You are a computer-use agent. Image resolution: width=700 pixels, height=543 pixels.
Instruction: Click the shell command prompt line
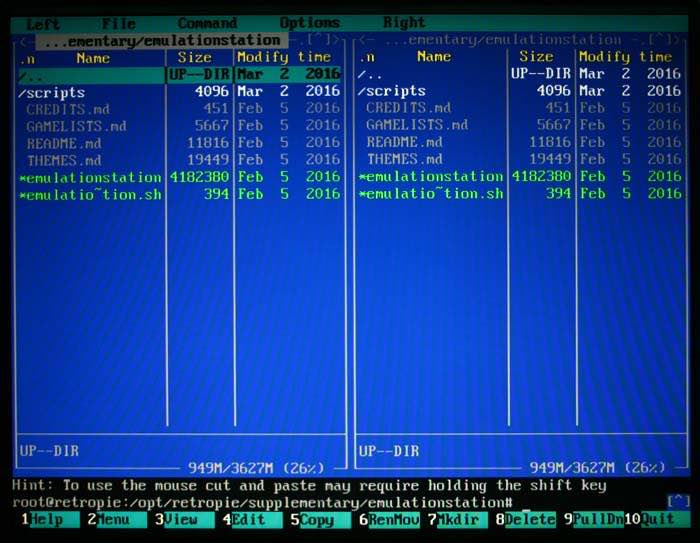coord(262,503)
